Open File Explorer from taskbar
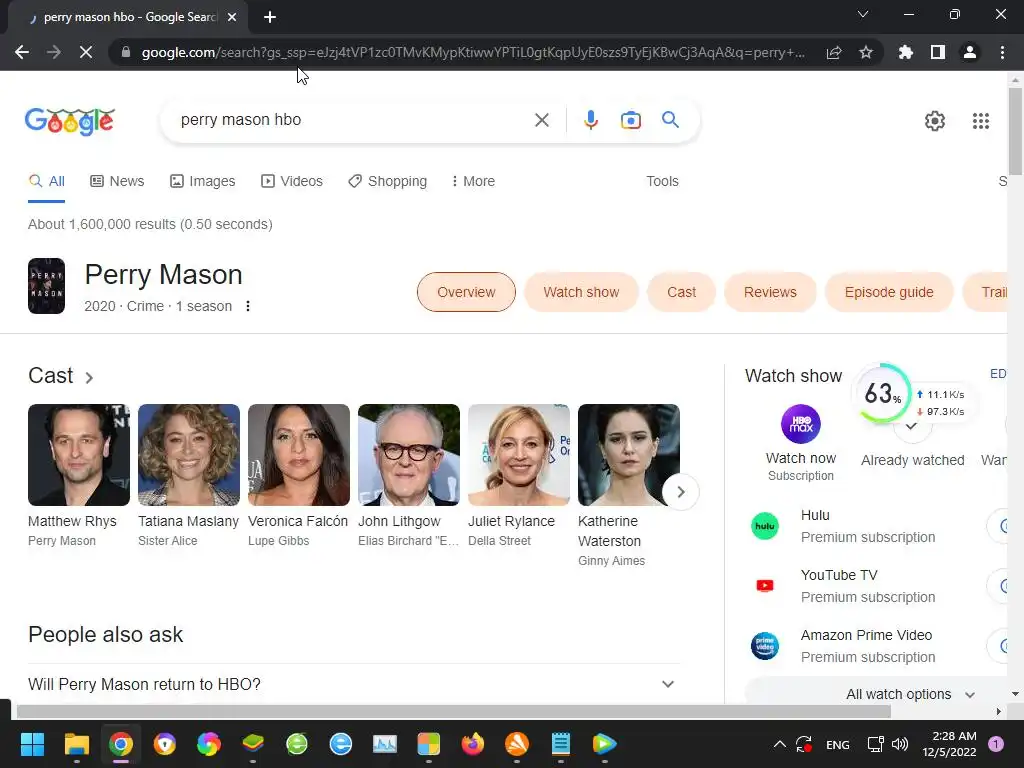The image size is (1024, 768). (x=76, y=744)
